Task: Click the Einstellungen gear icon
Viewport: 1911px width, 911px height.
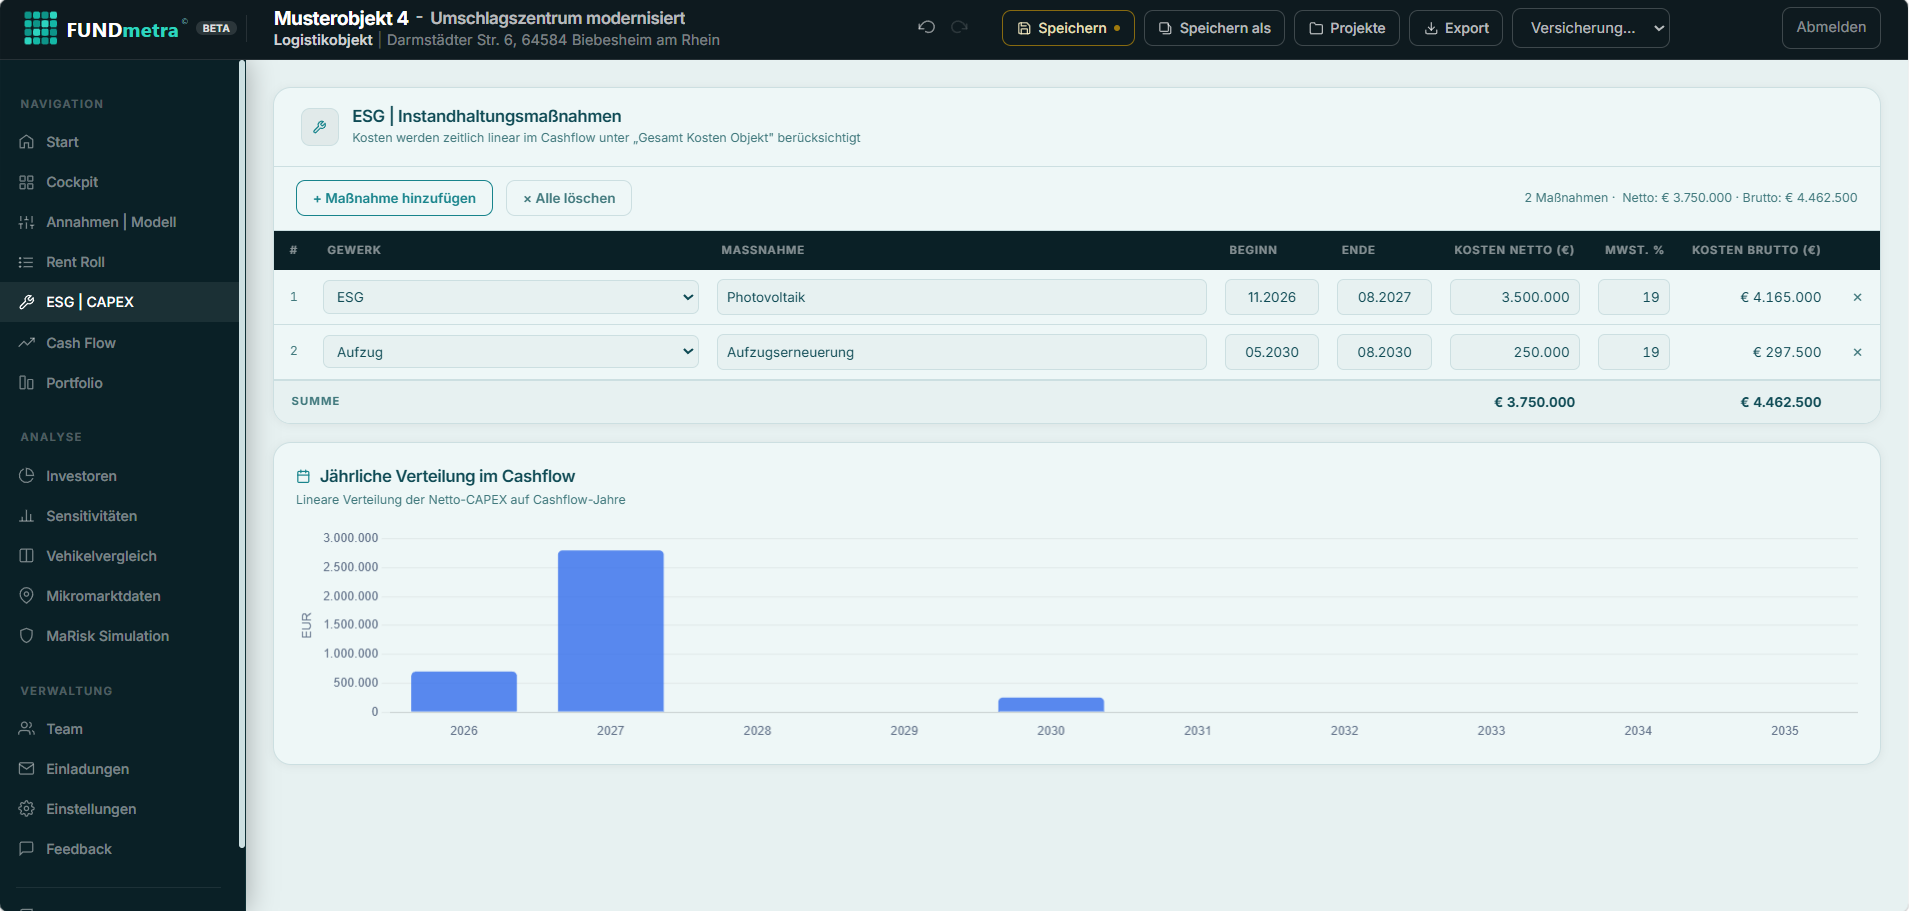Action: pos(27,809)
